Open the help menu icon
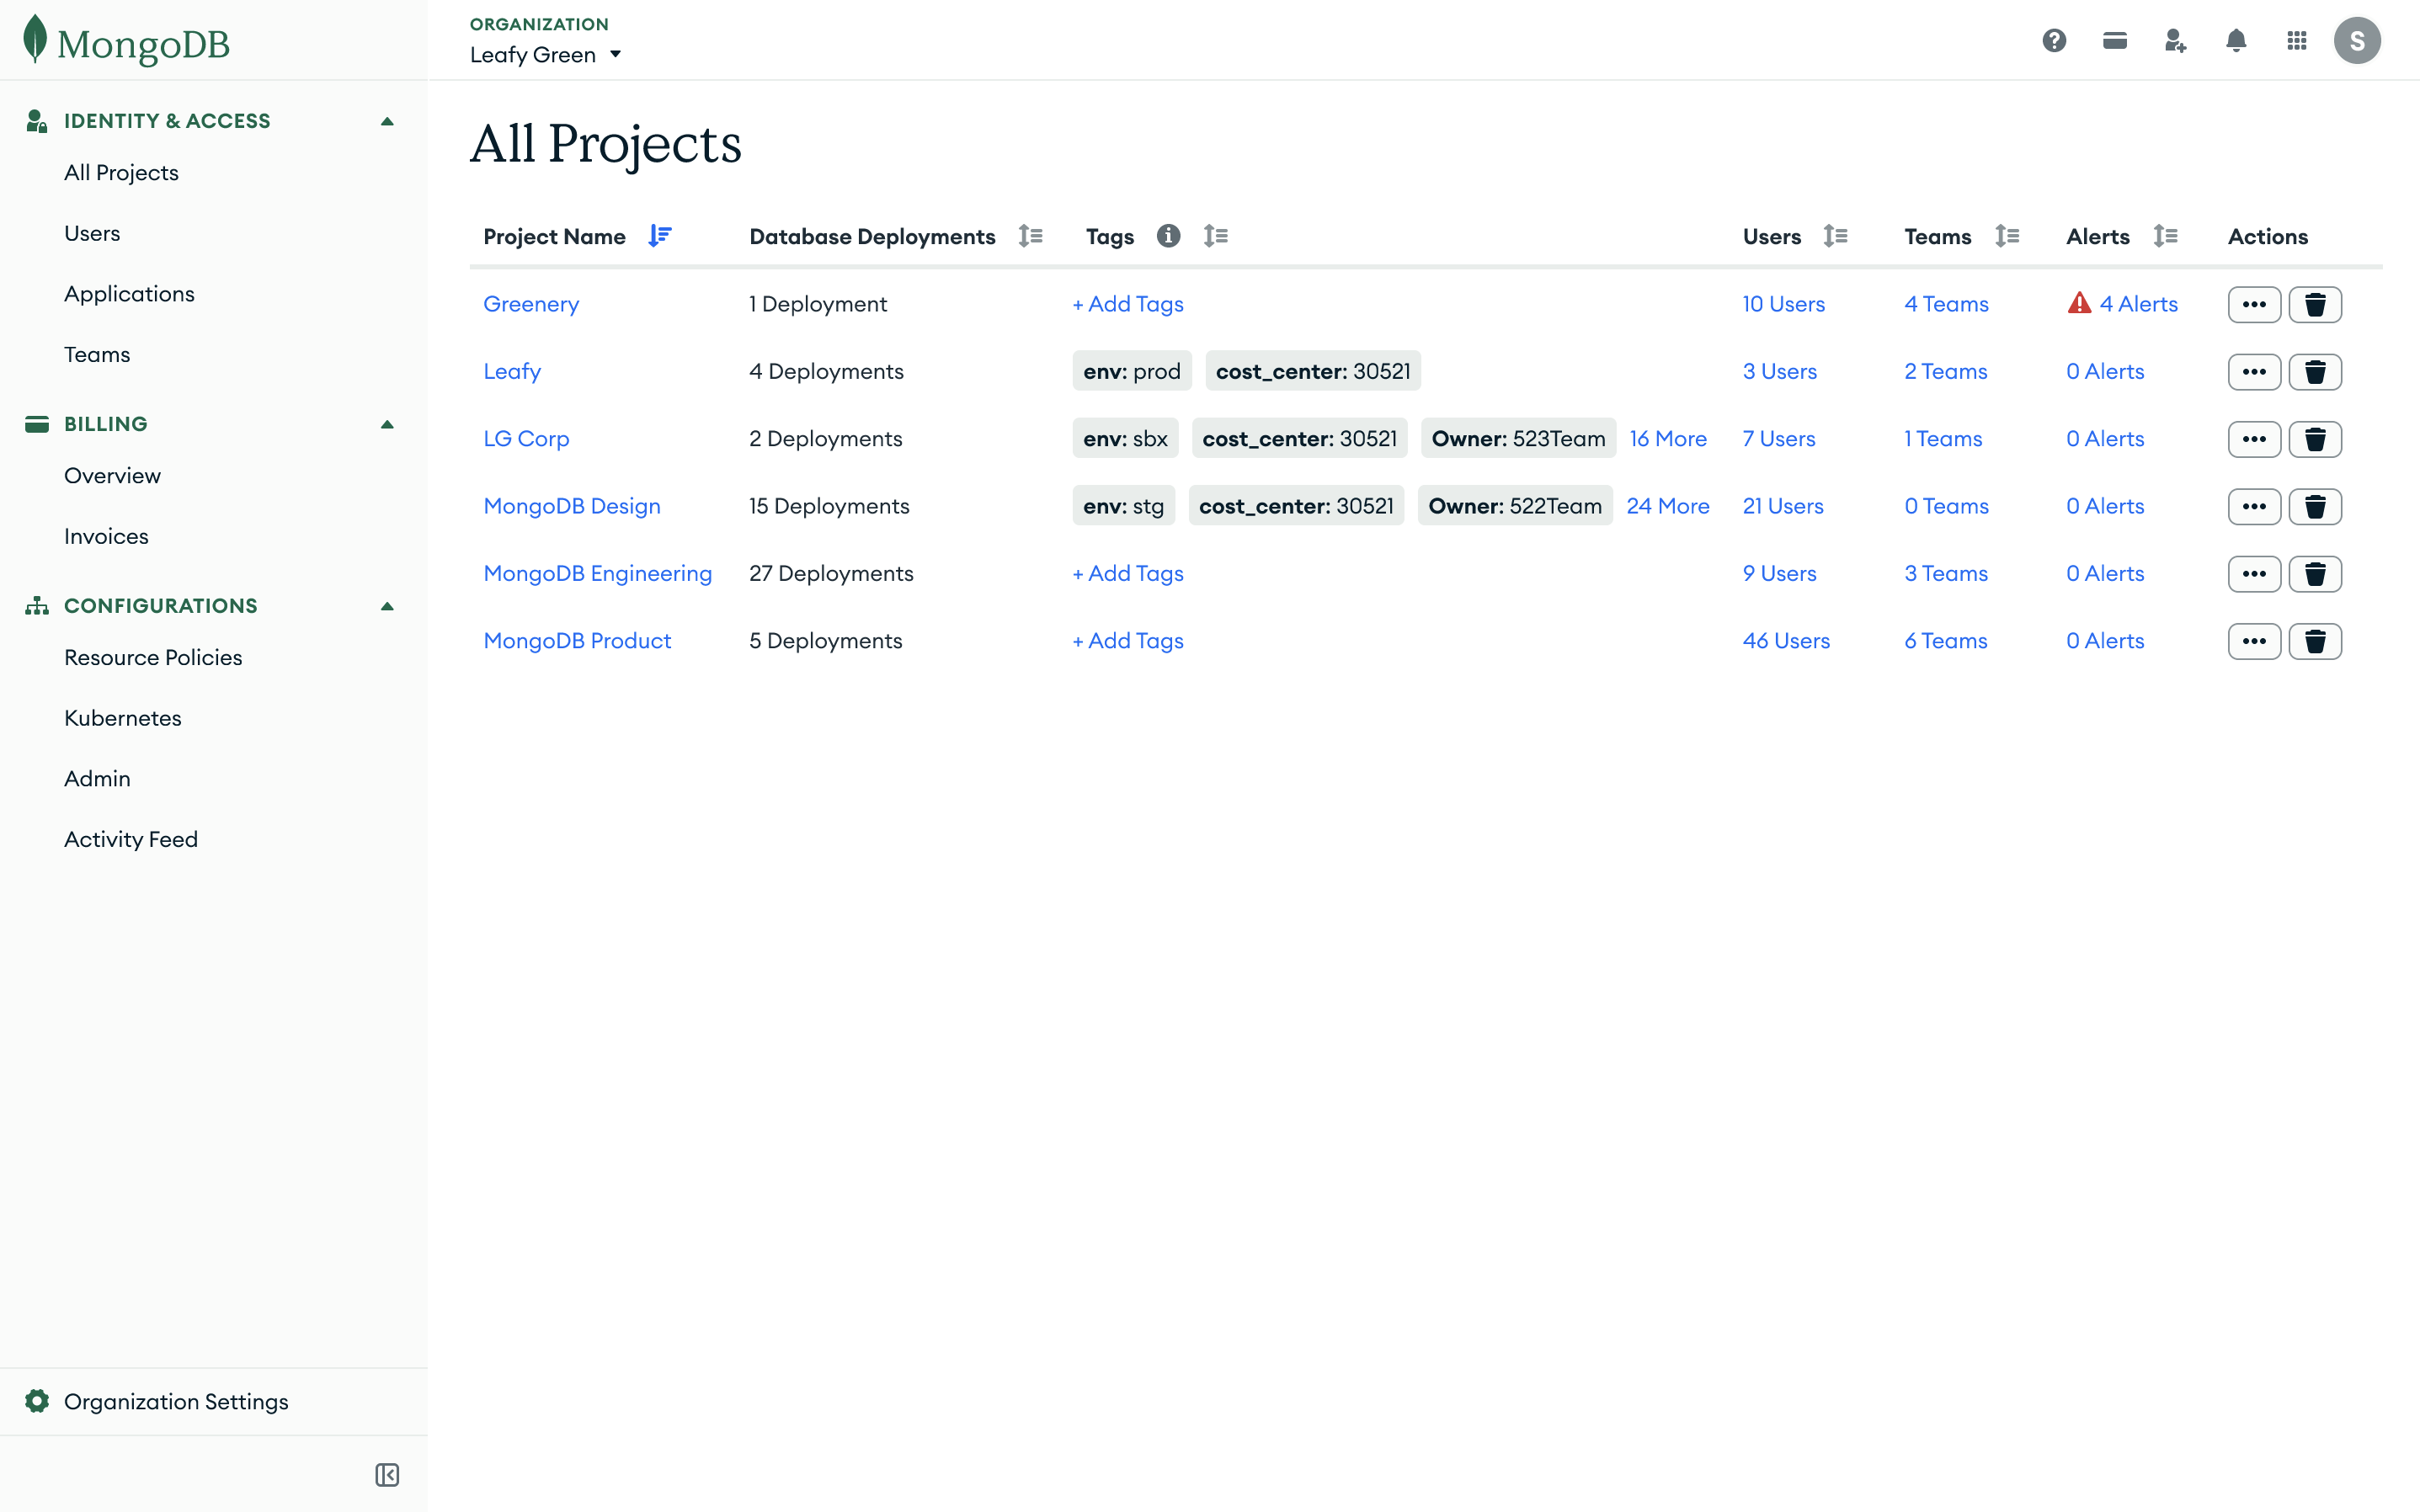Screen dimensions: 2420x1512 click(x=2055, y=40)
